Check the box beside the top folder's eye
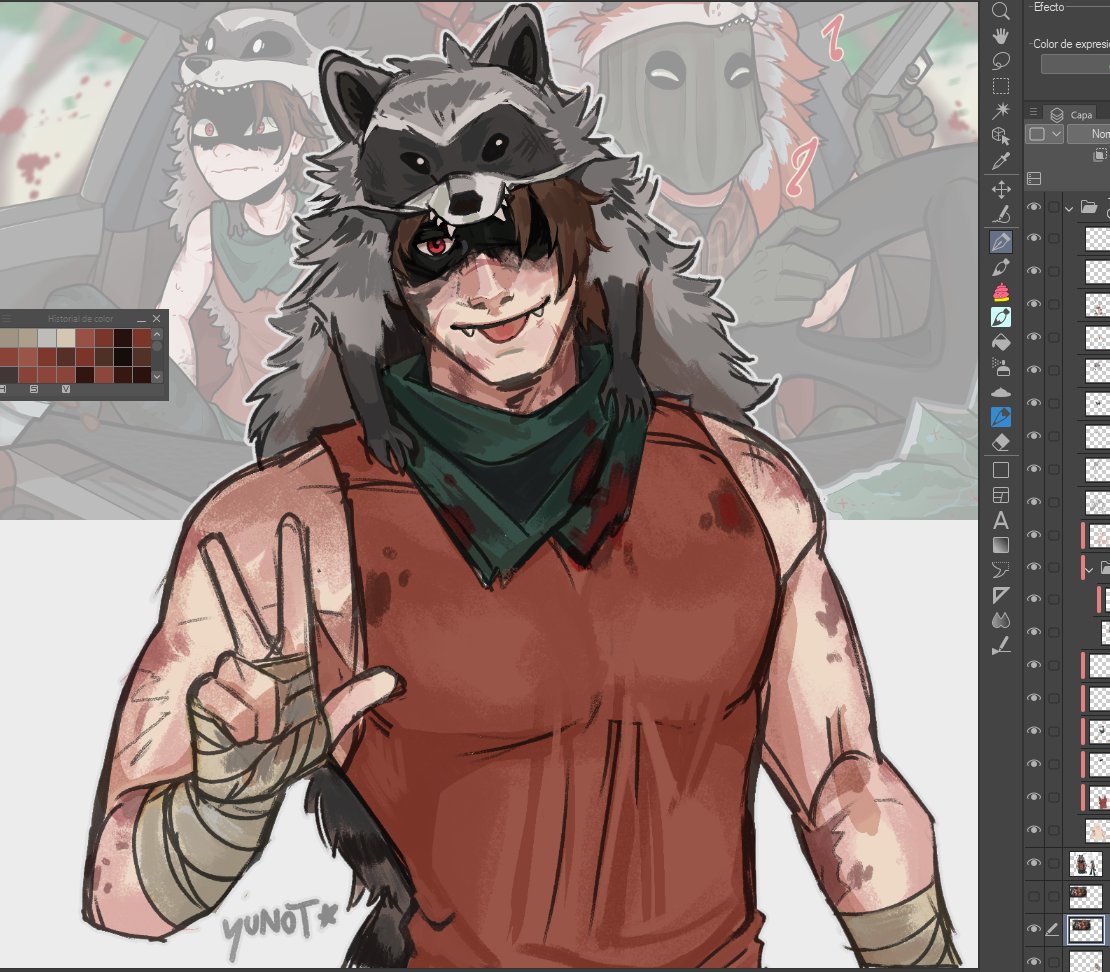Image resolution: width=1110 pixels, height=972 pixels. tap(1053, 207)
